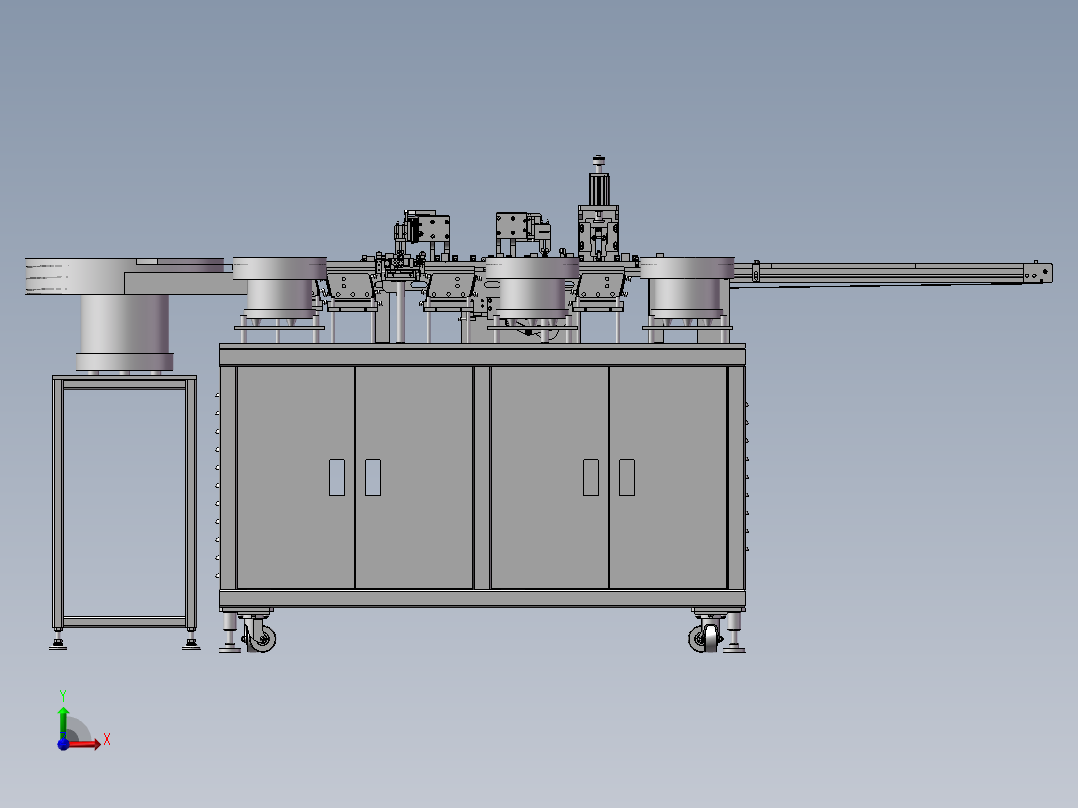
Task: Select the left caster wheel under the cabinet
Action: (x=260, y=637)
